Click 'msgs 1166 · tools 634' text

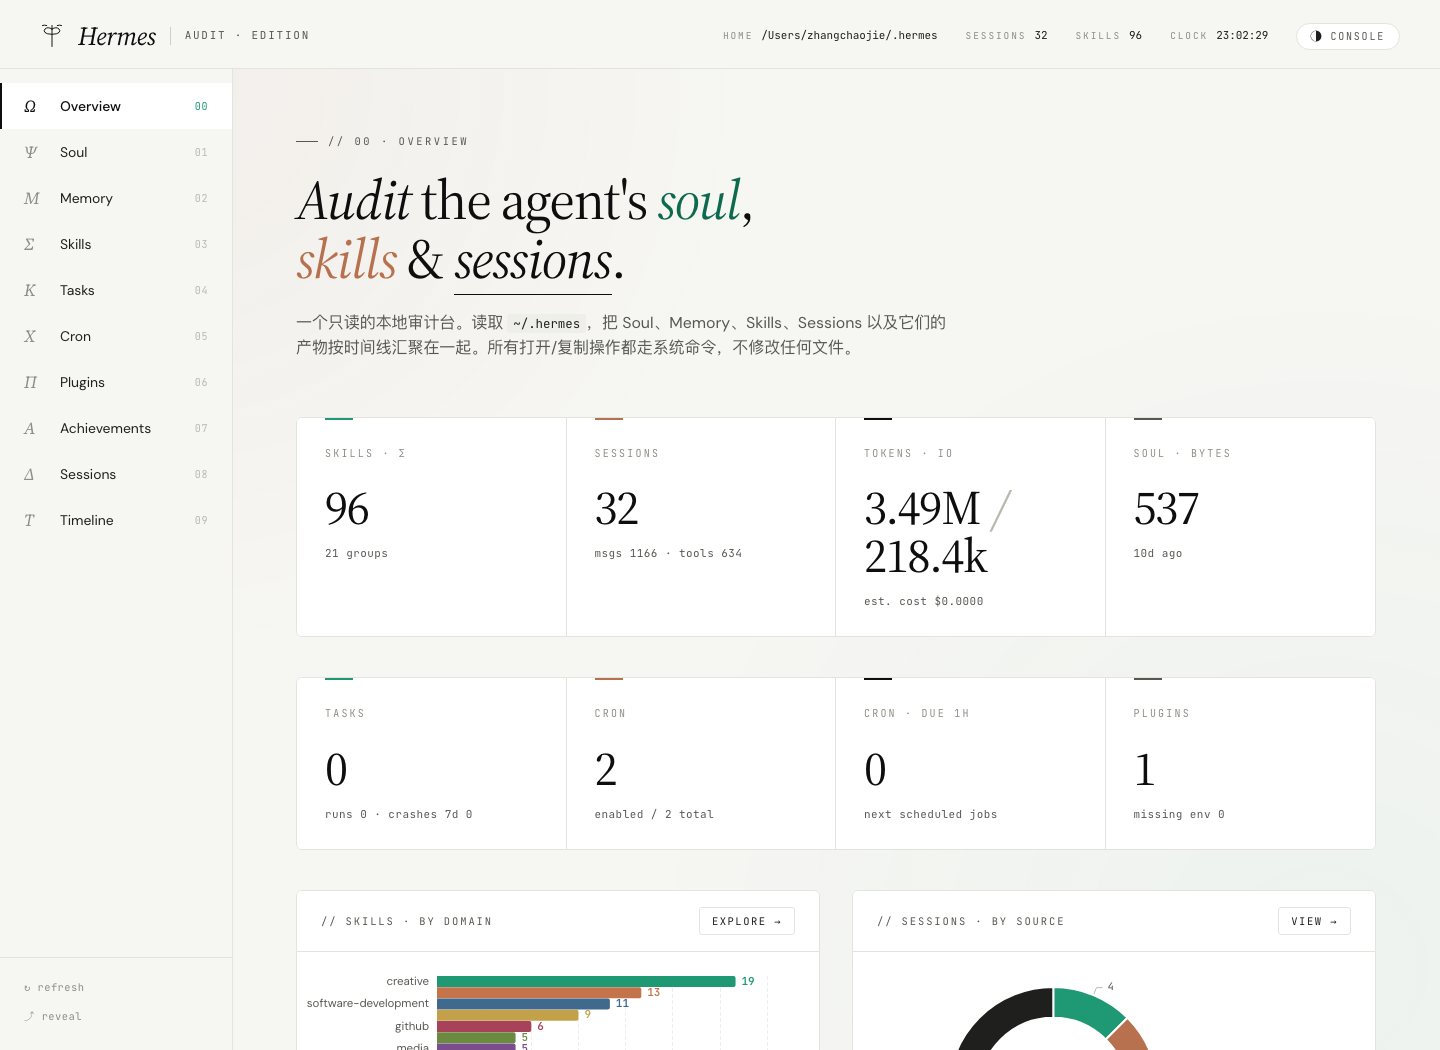[668, 553]
